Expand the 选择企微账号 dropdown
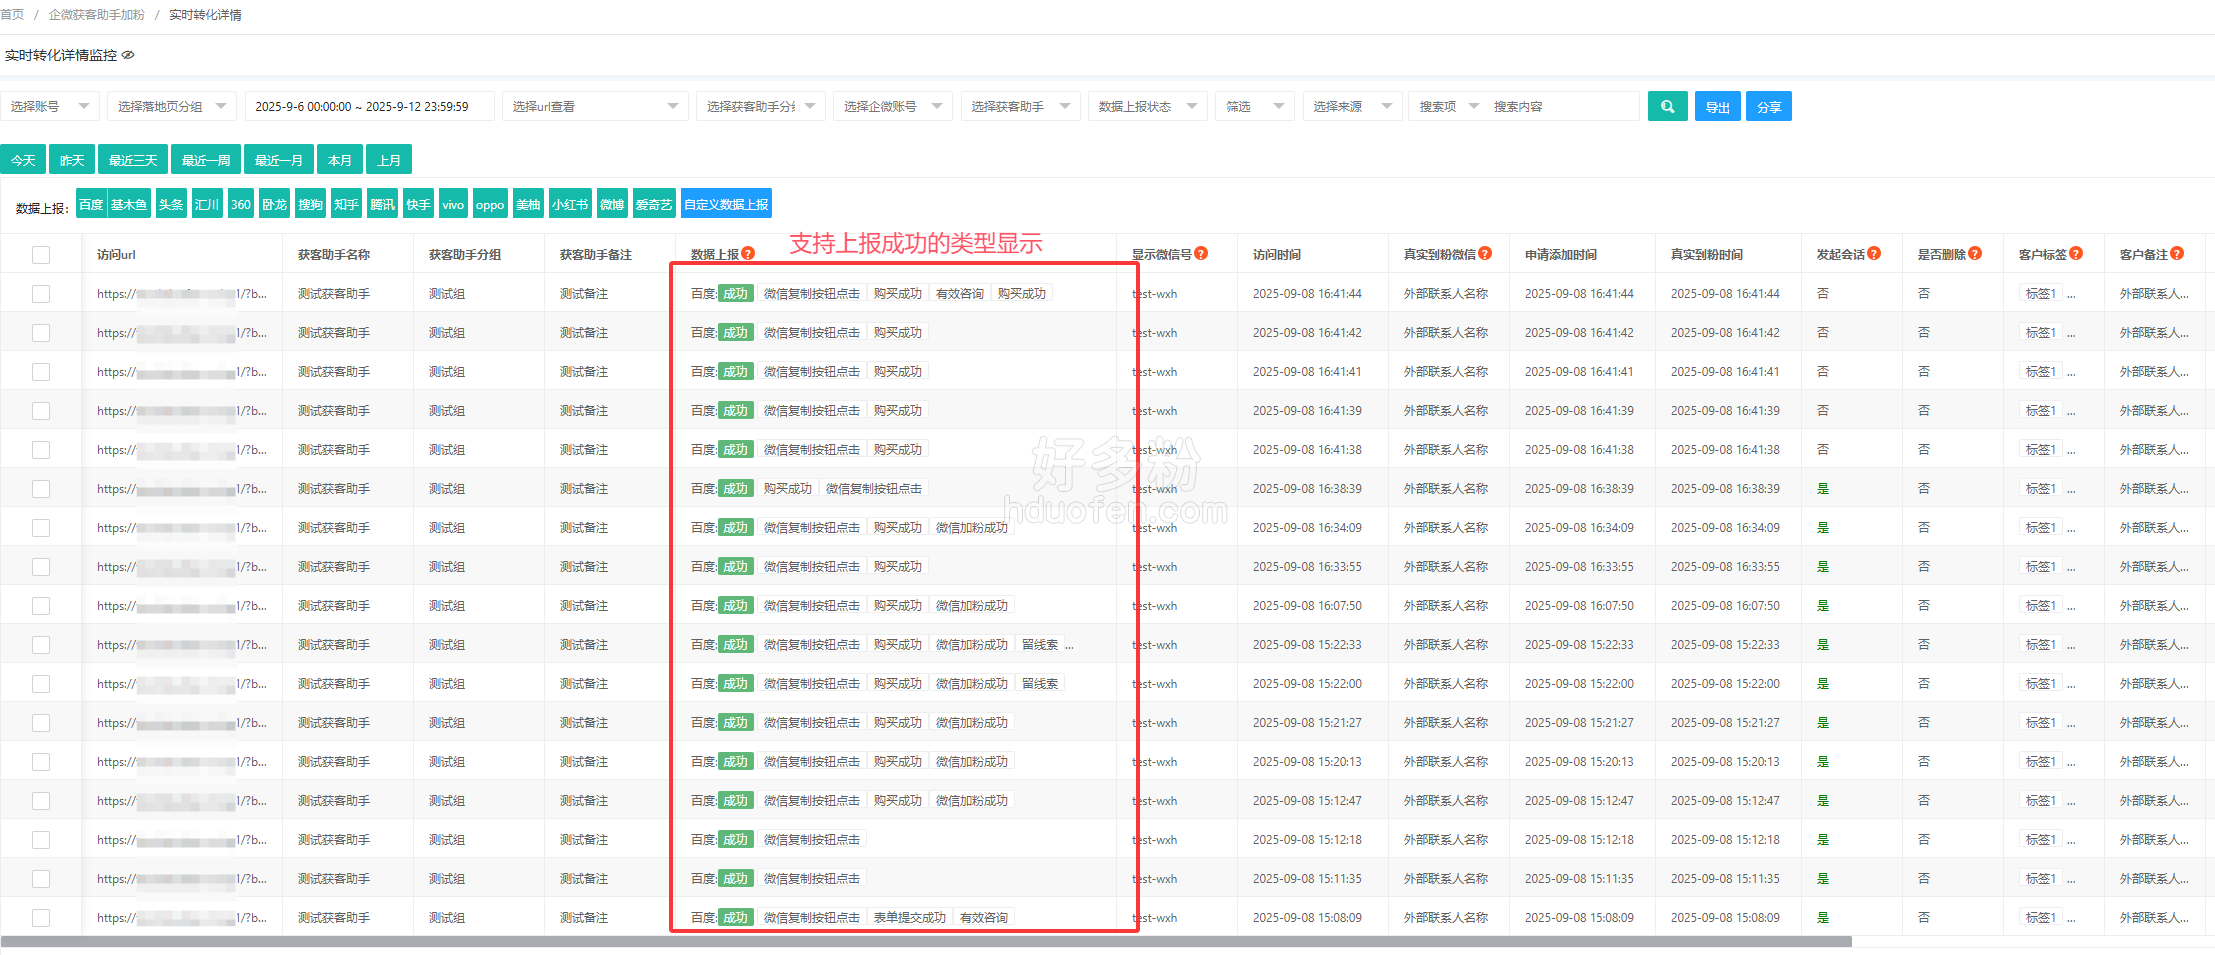Image resolution: width=2215 pixels, height=955 pixels. 892,106
